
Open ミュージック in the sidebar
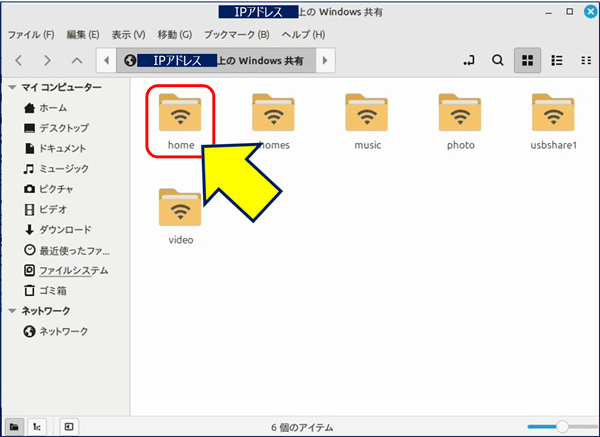[x=56, y=168]
